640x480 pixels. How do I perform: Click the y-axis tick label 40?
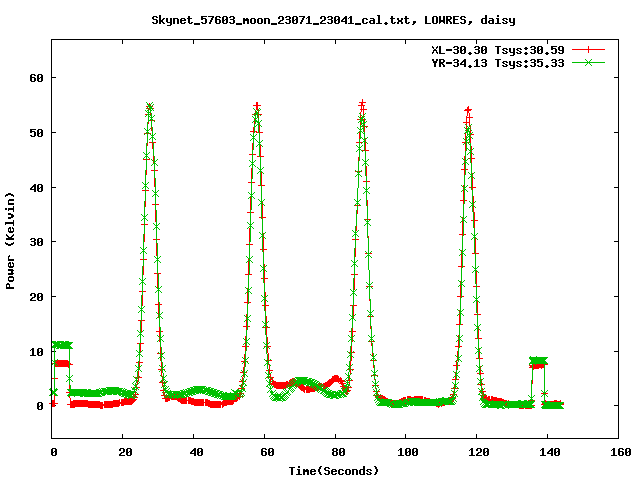pos(36,188)
